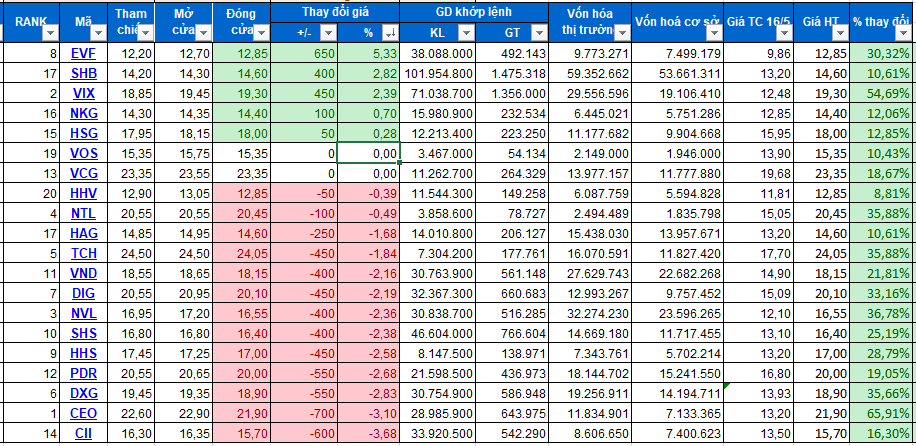Open the NKG stock ticker link
The width and height of the screenshot is (916, 446).
tap(84, 113)
